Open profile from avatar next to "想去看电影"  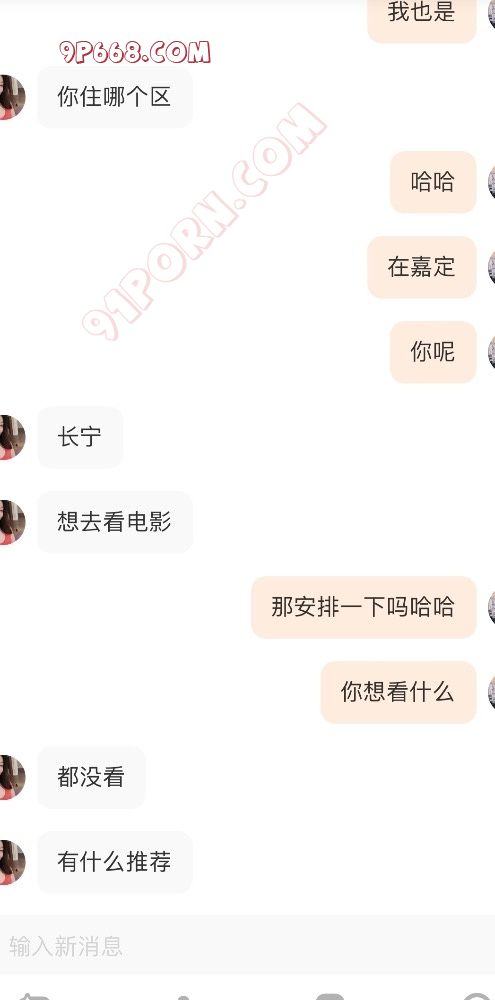click(x=11, y=522)
